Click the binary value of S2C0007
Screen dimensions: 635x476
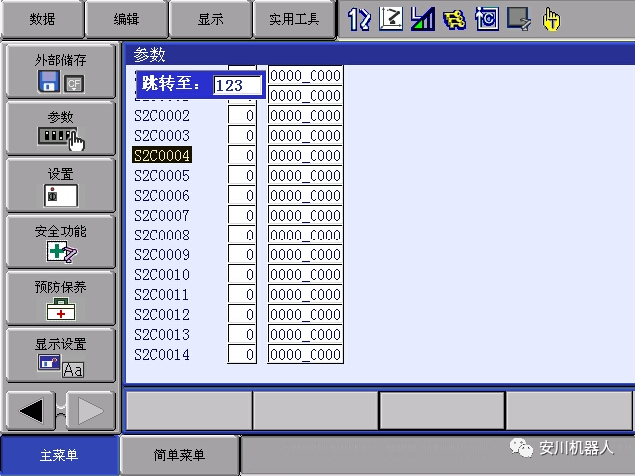pyautogui.click(x=305, y=215)
